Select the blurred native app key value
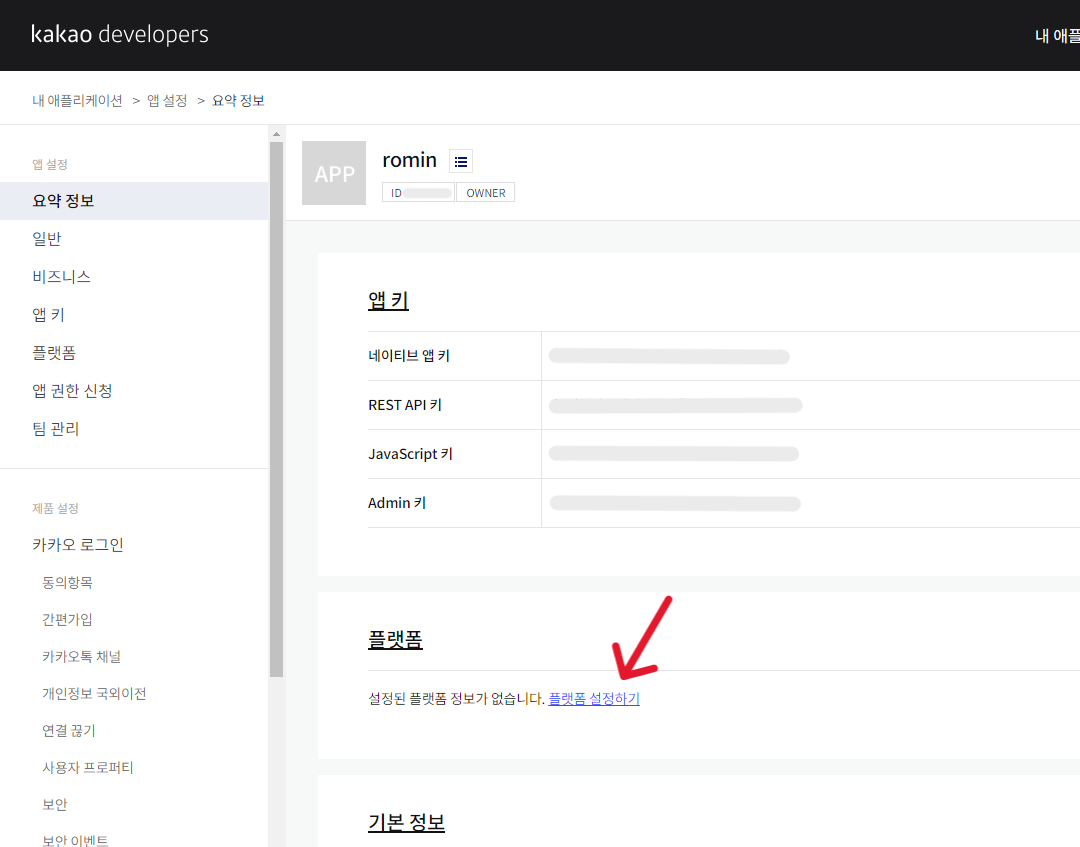The width and height of the screenshot is (1080, 847). [669, 357]
